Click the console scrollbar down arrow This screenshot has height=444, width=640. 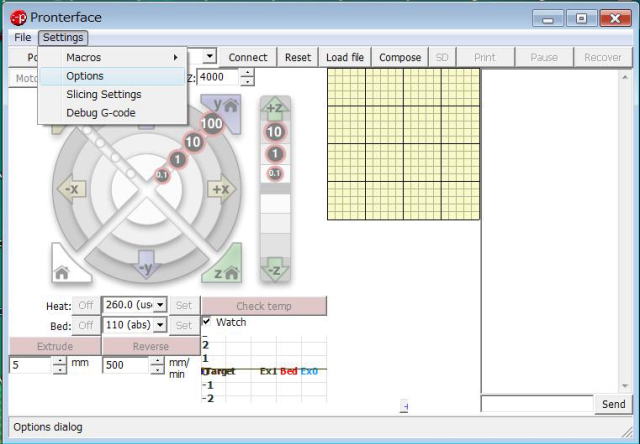625,386
